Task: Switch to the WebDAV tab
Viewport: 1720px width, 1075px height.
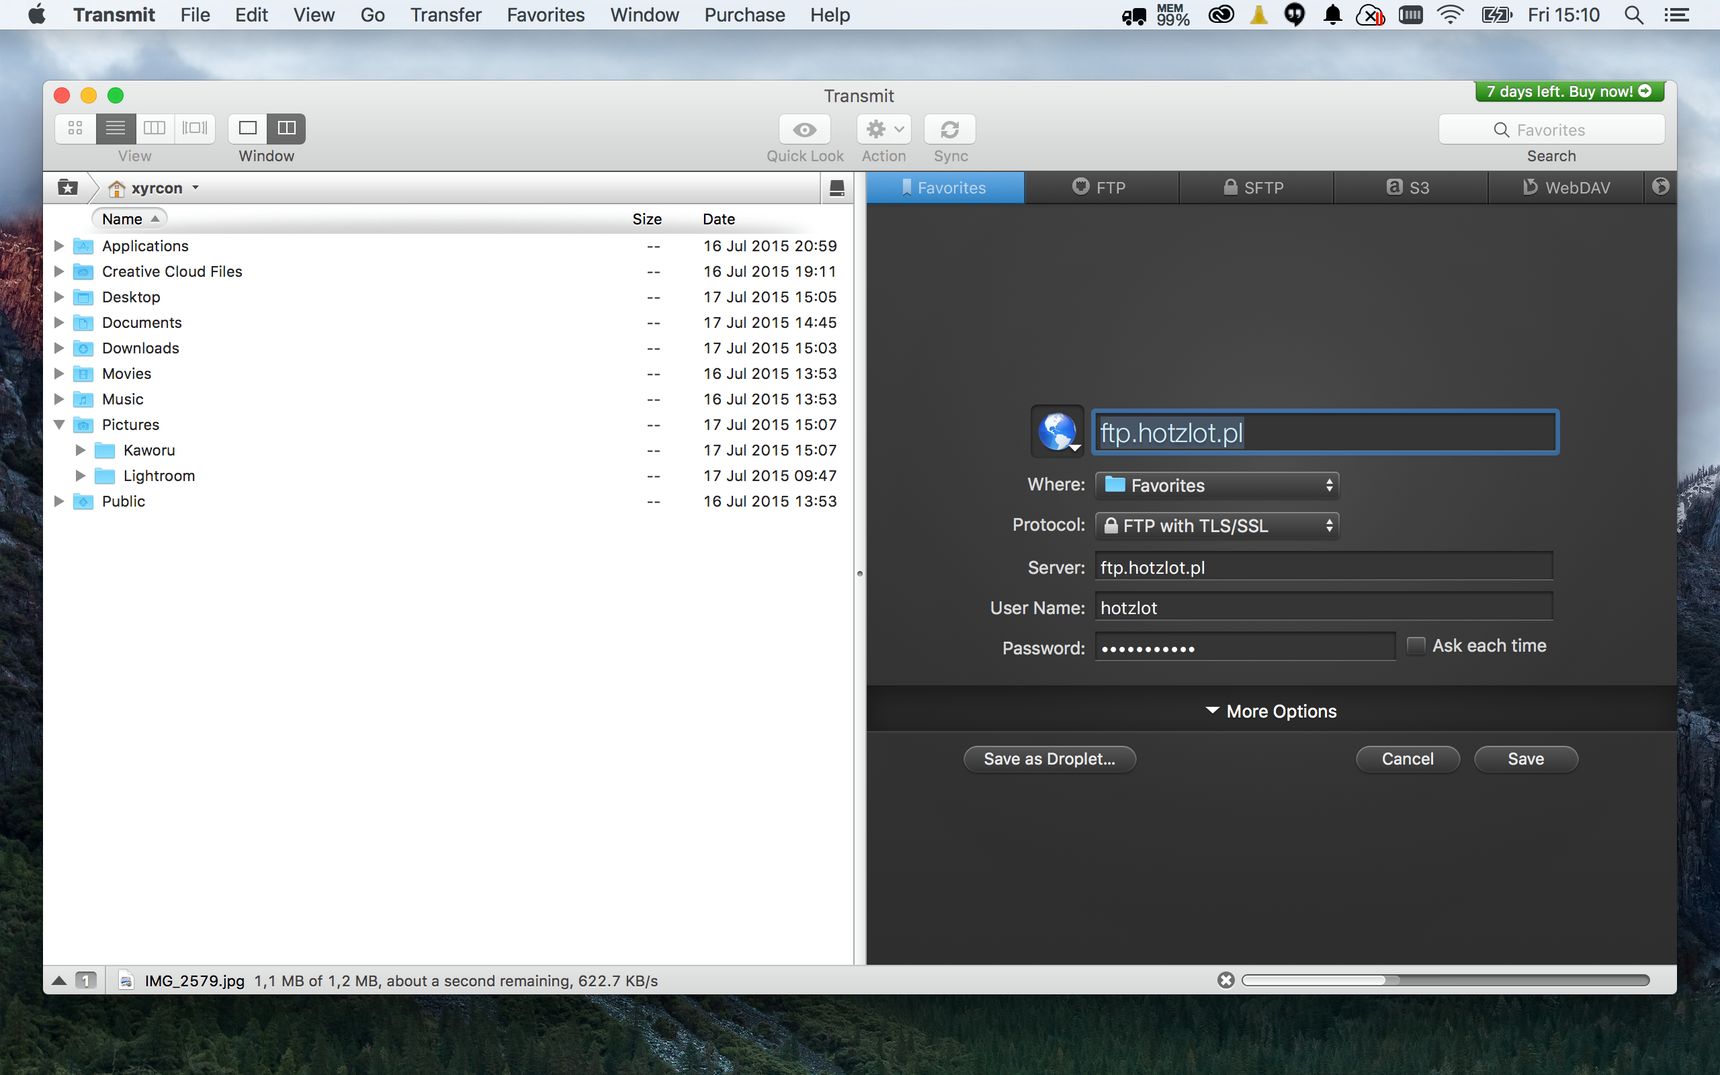Action: 1566,187
